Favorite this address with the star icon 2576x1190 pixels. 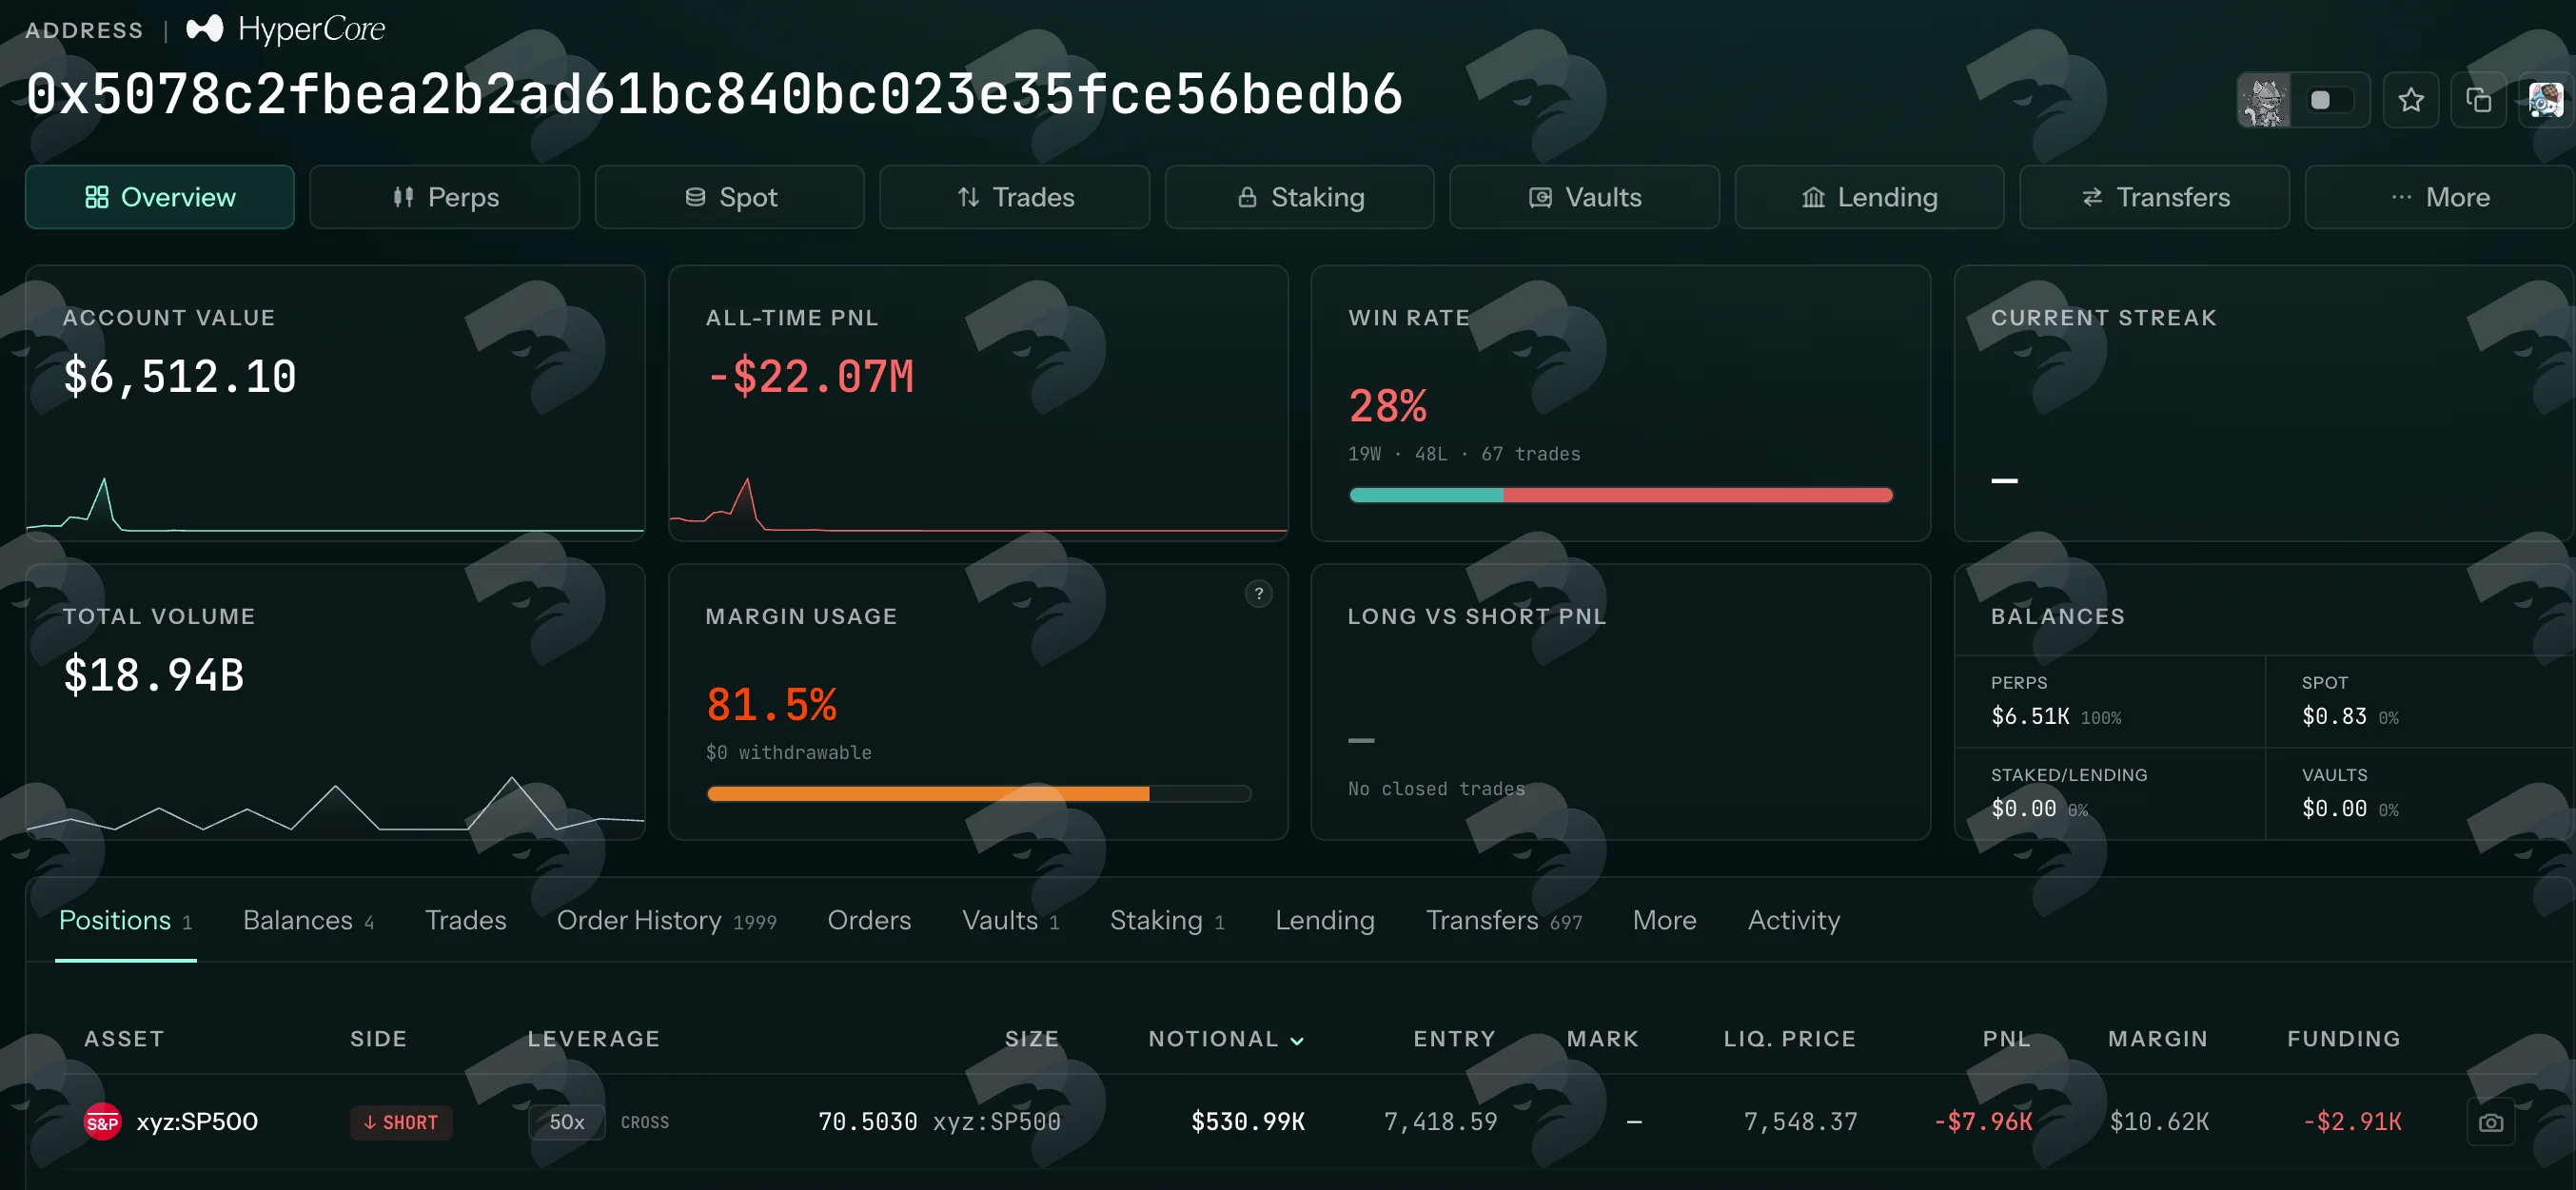coord(2410,100)
